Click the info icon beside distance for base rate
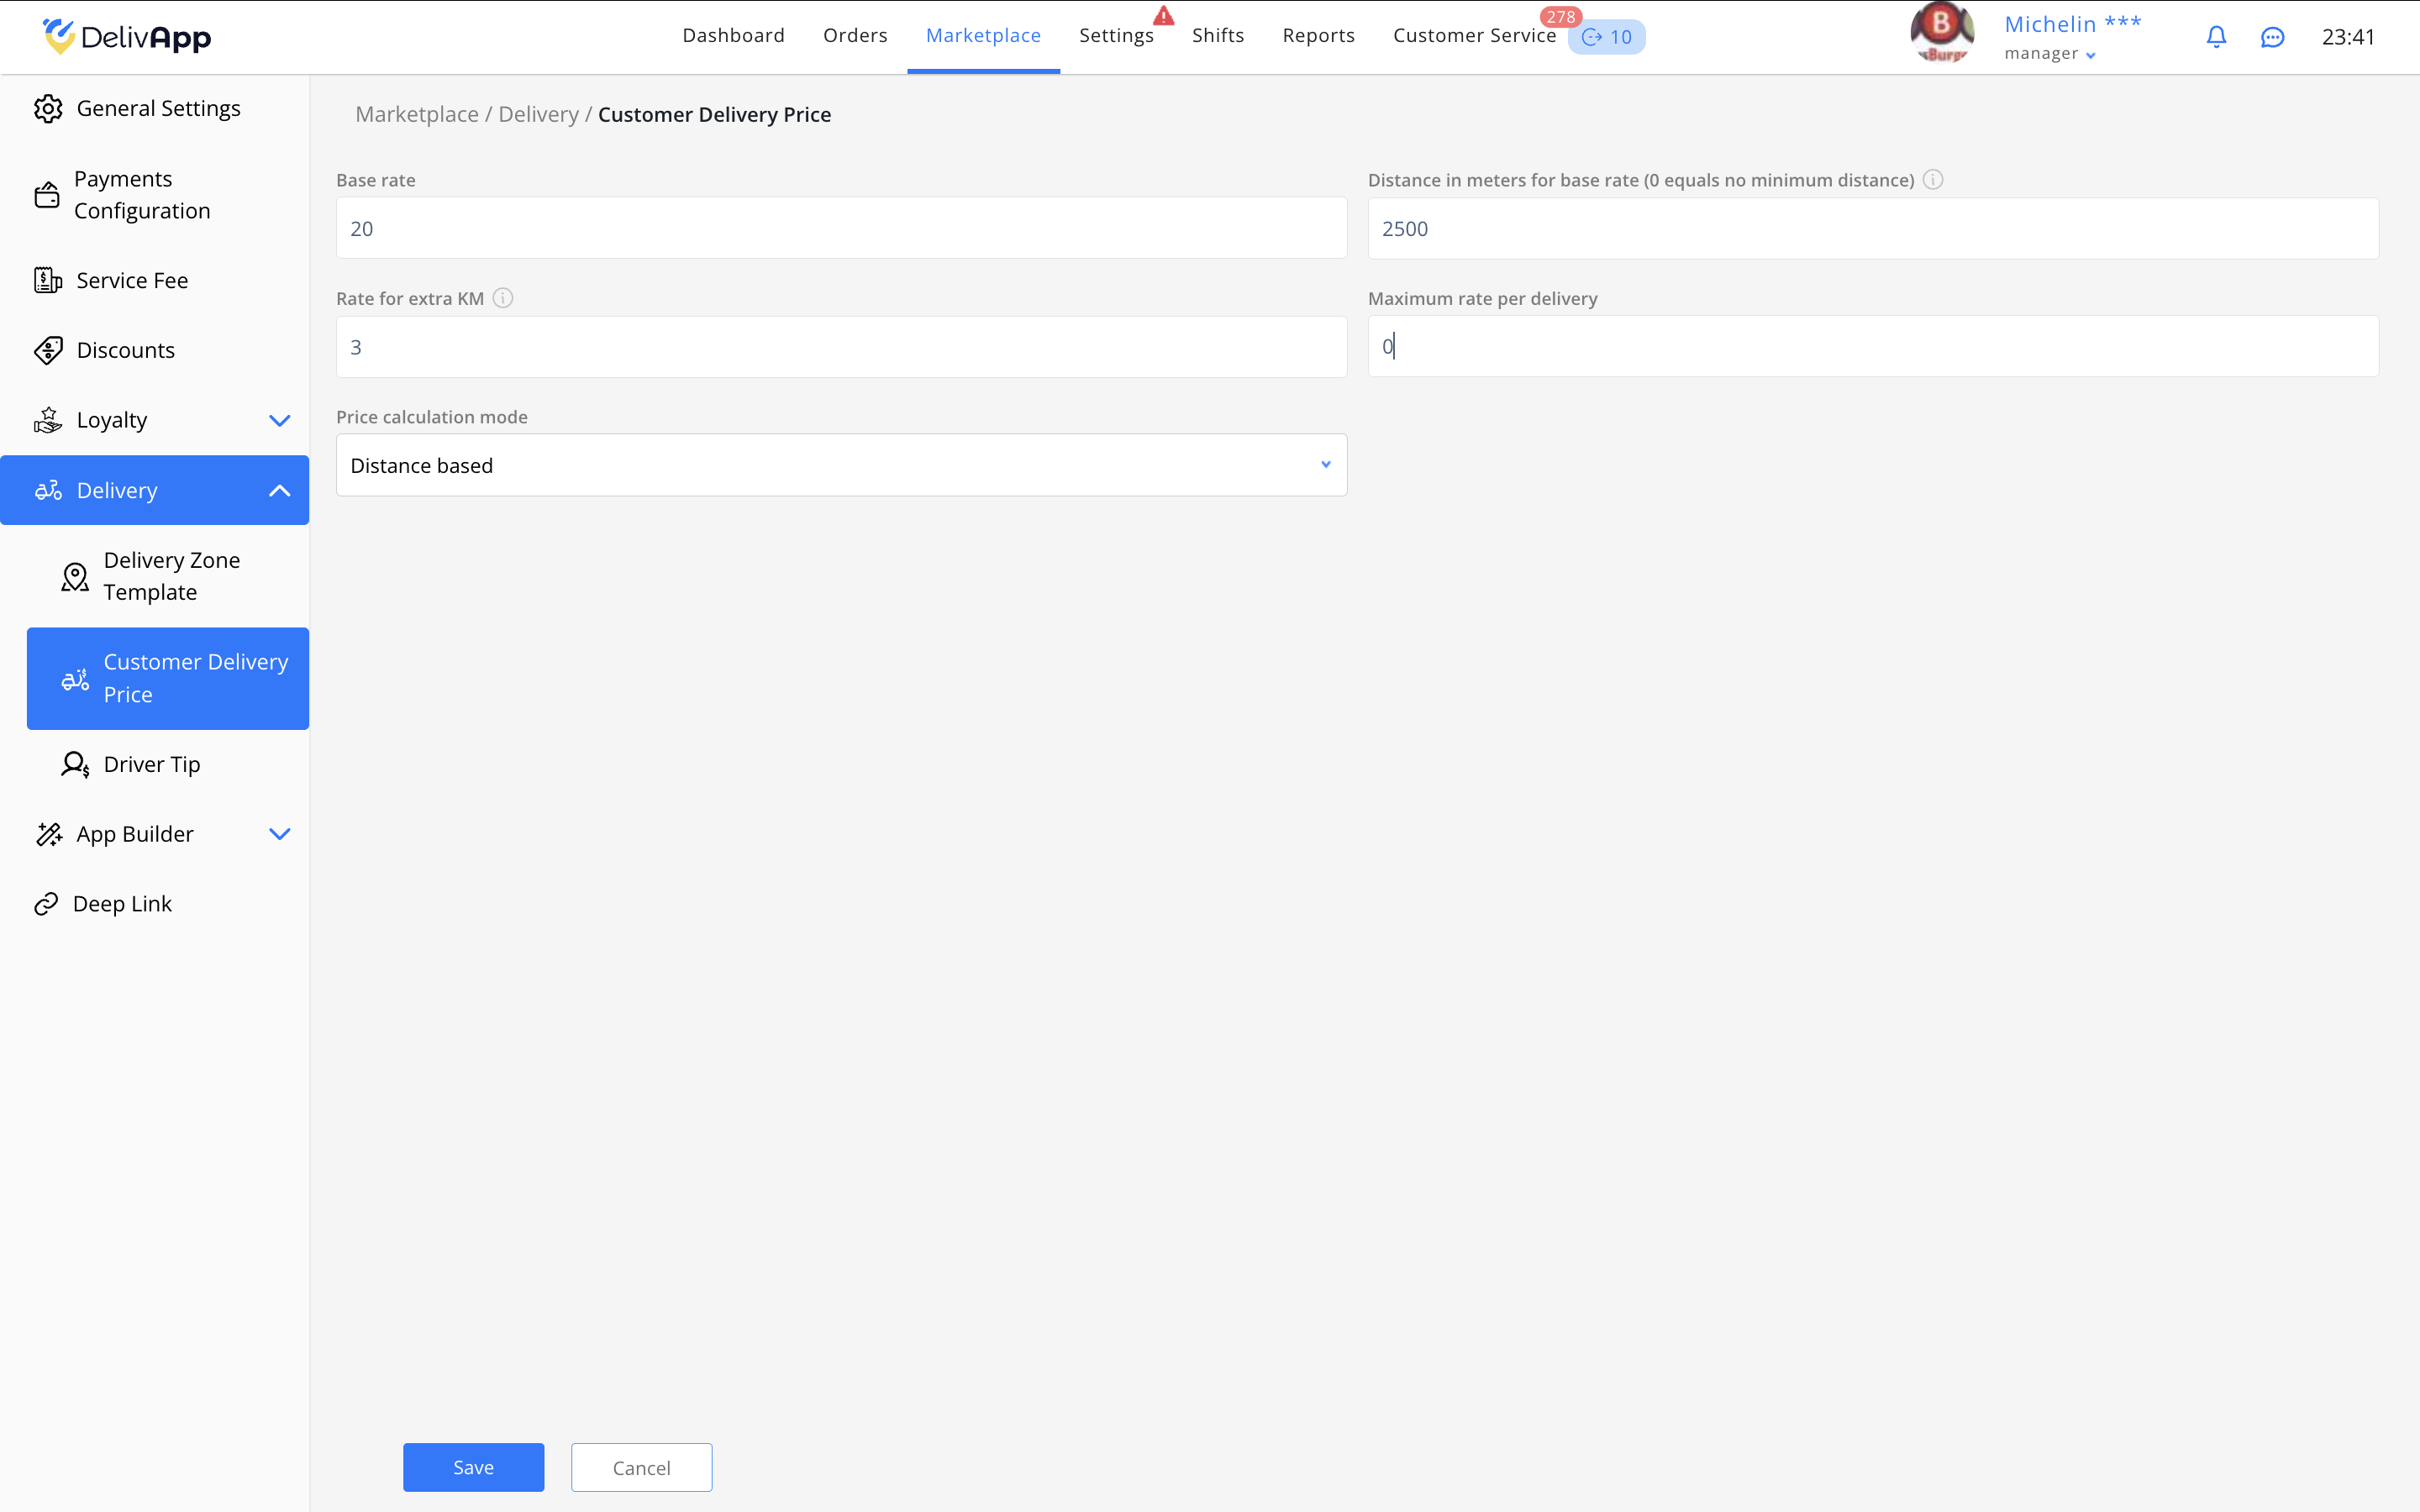Screen dimensions: 2420x1512 tap(1933, 180)
